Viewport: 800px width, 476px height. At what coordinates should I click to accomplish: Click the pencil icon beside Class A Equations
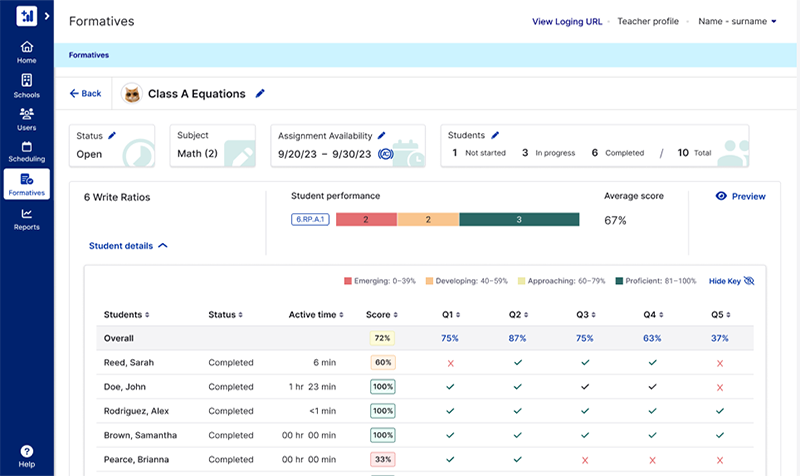260,94
